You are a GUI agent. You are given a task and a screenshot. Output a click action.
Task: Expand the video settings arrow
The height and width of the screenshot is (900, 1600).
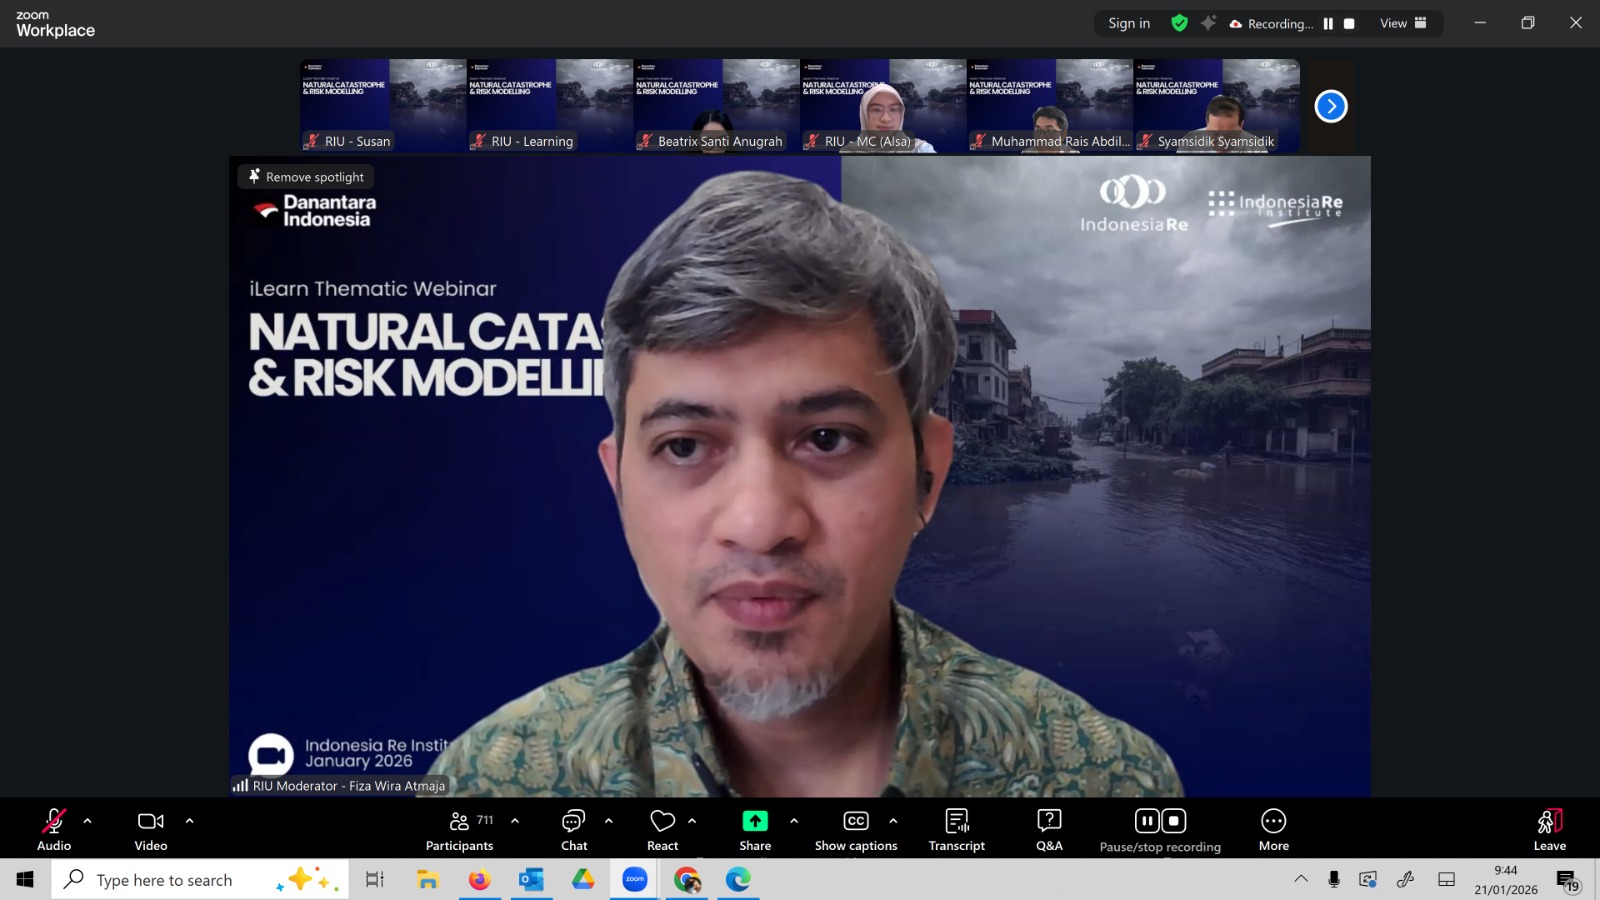190,821
